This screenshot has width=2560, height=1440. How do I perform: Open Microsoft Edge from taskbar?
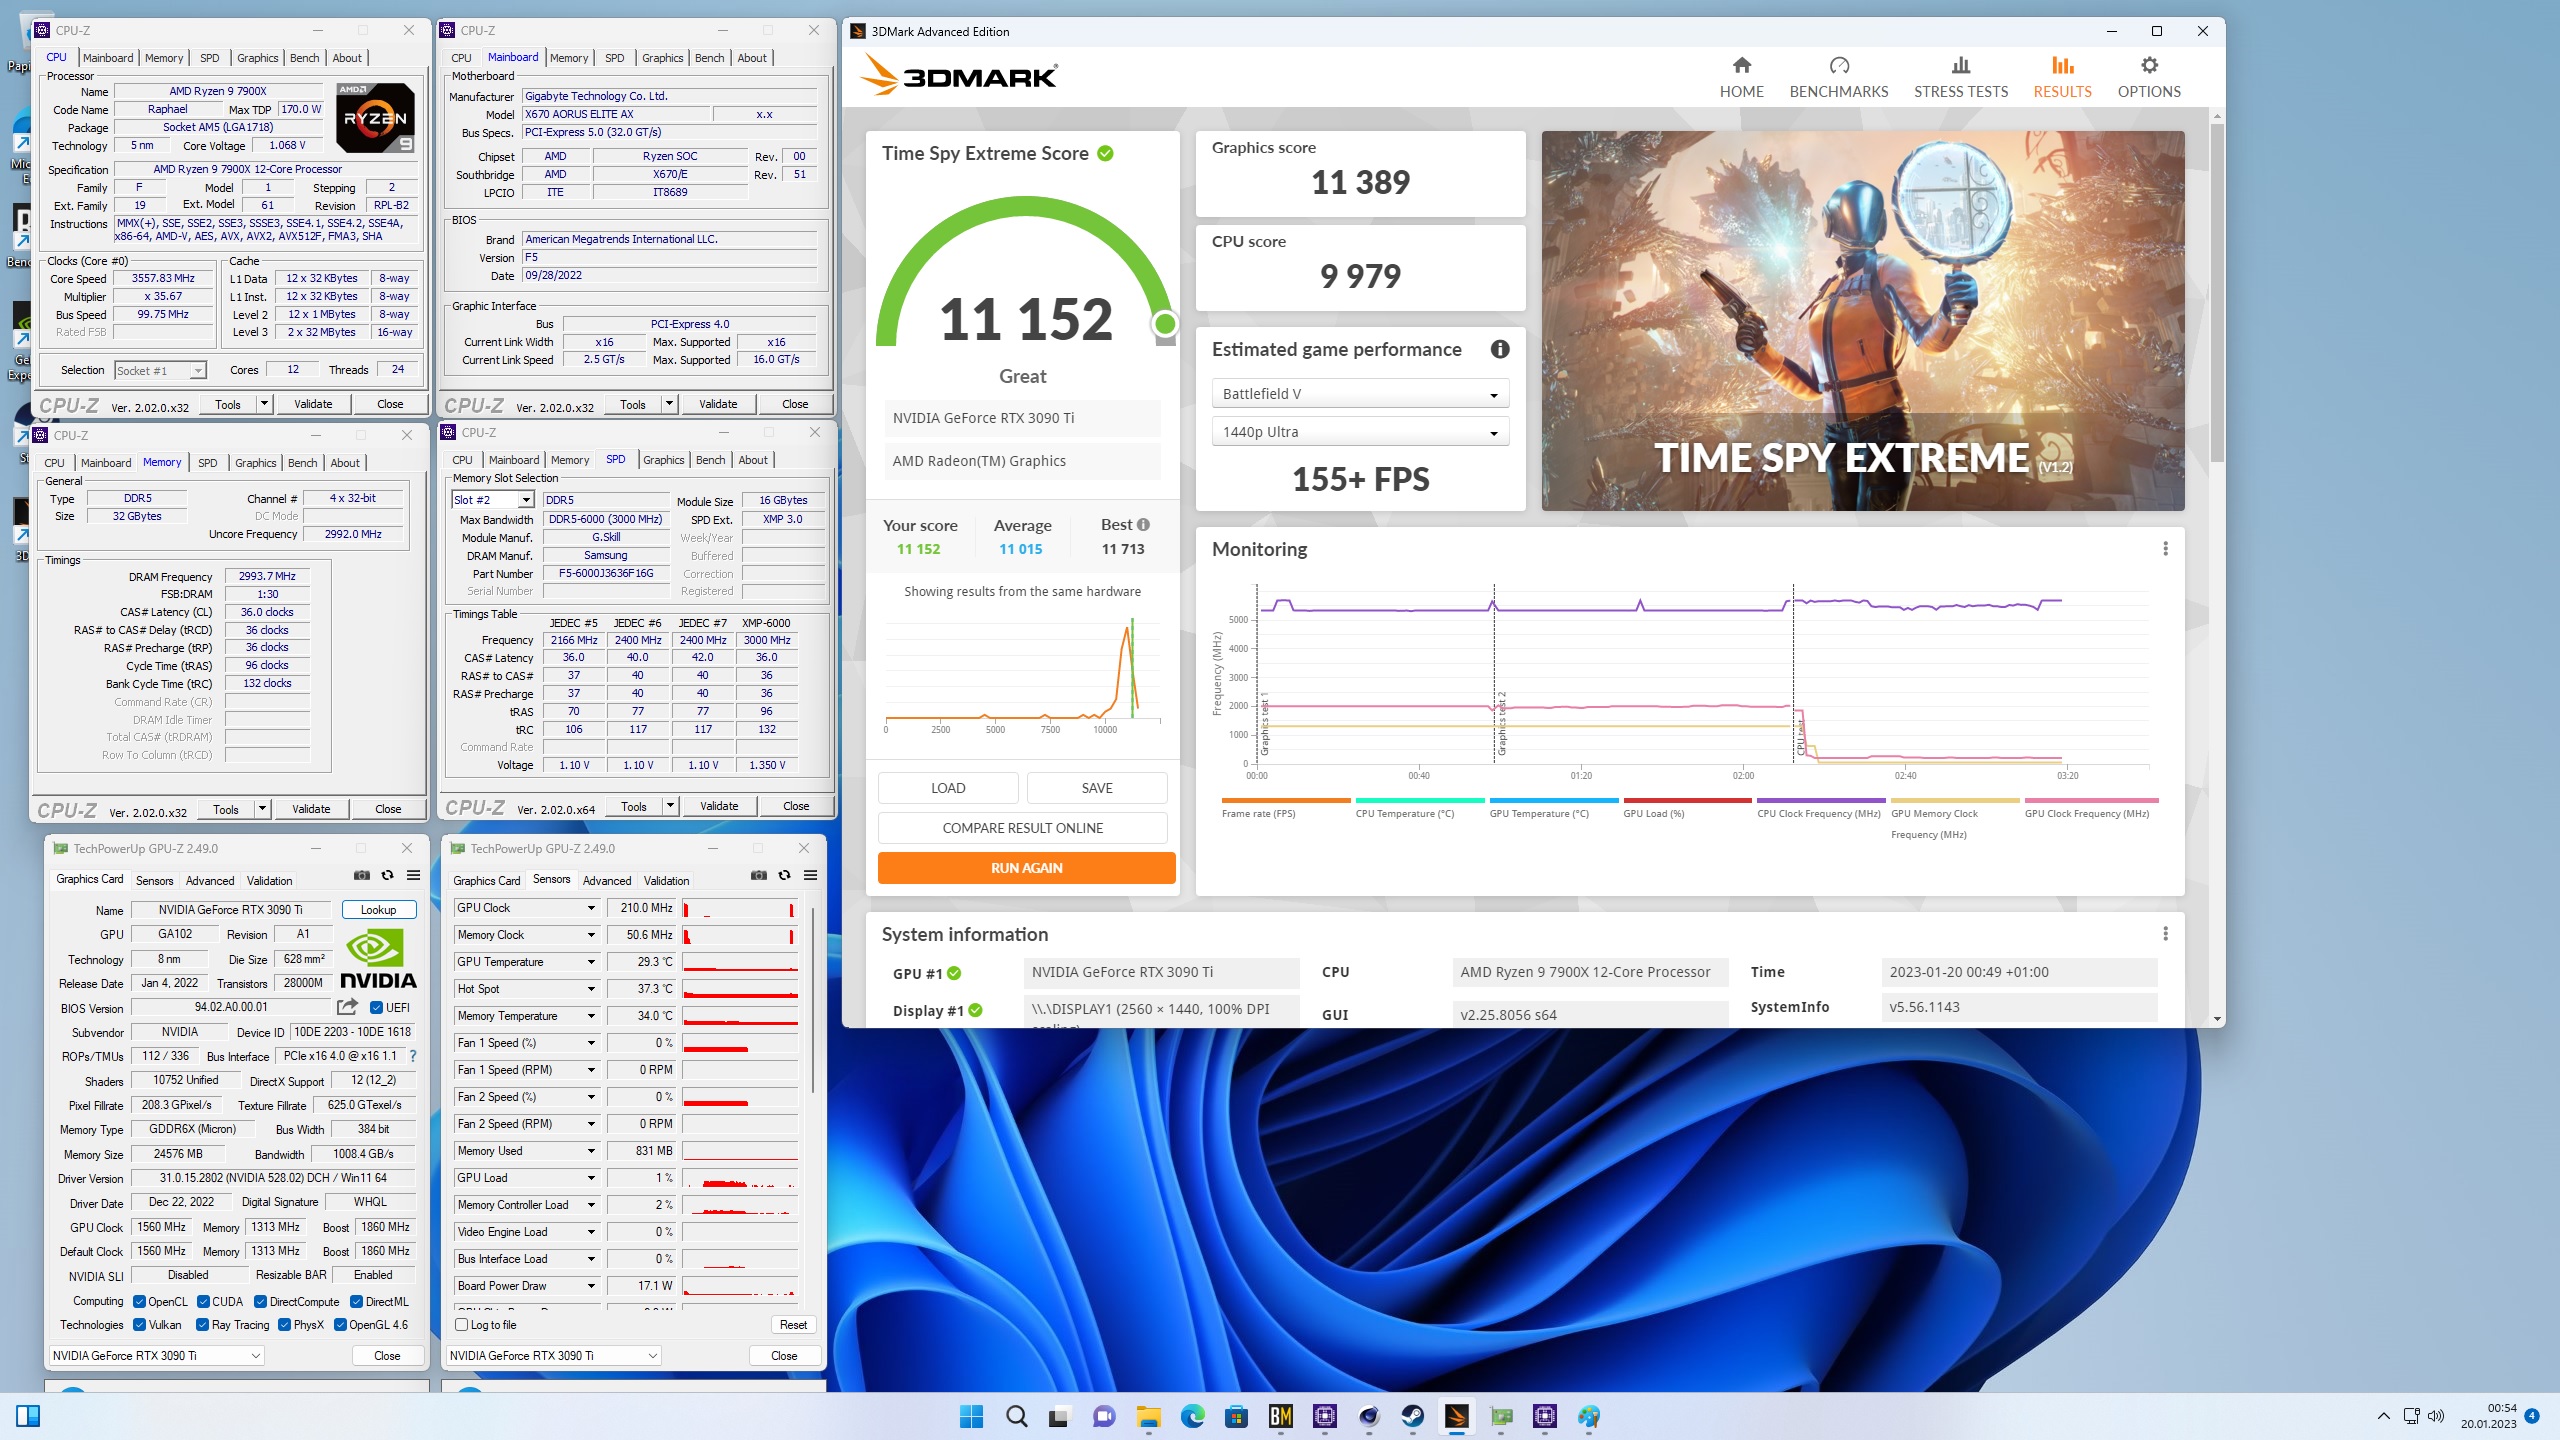coord(1192,1416)
